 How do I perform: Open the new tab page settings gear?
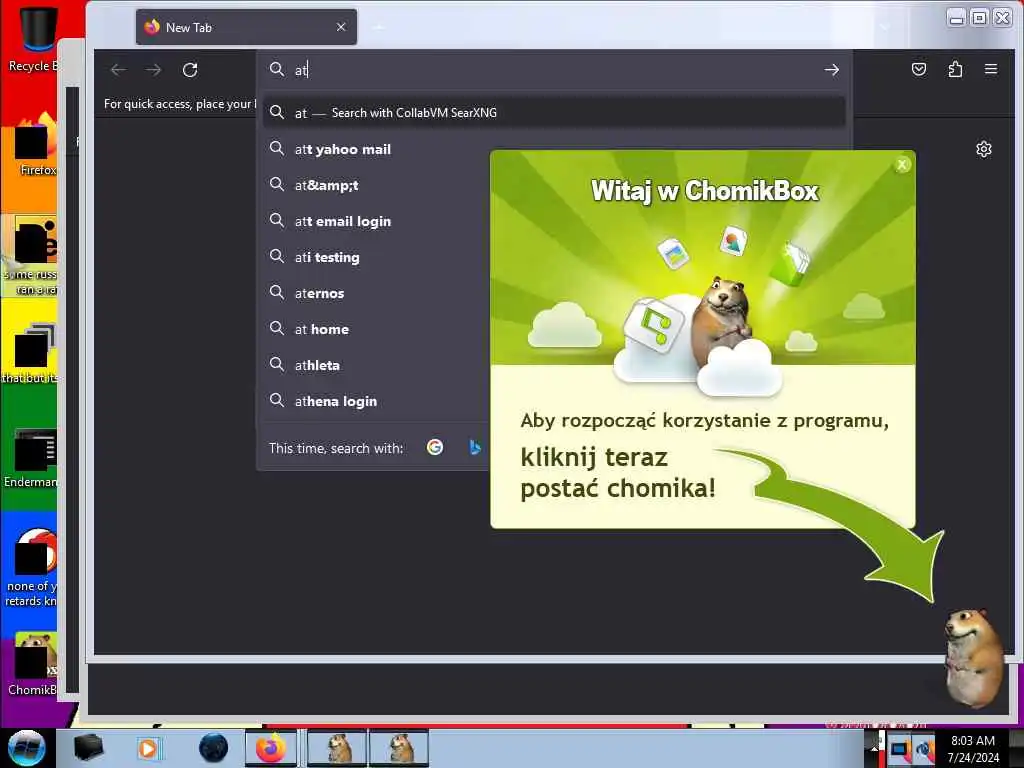pos(984,150)
